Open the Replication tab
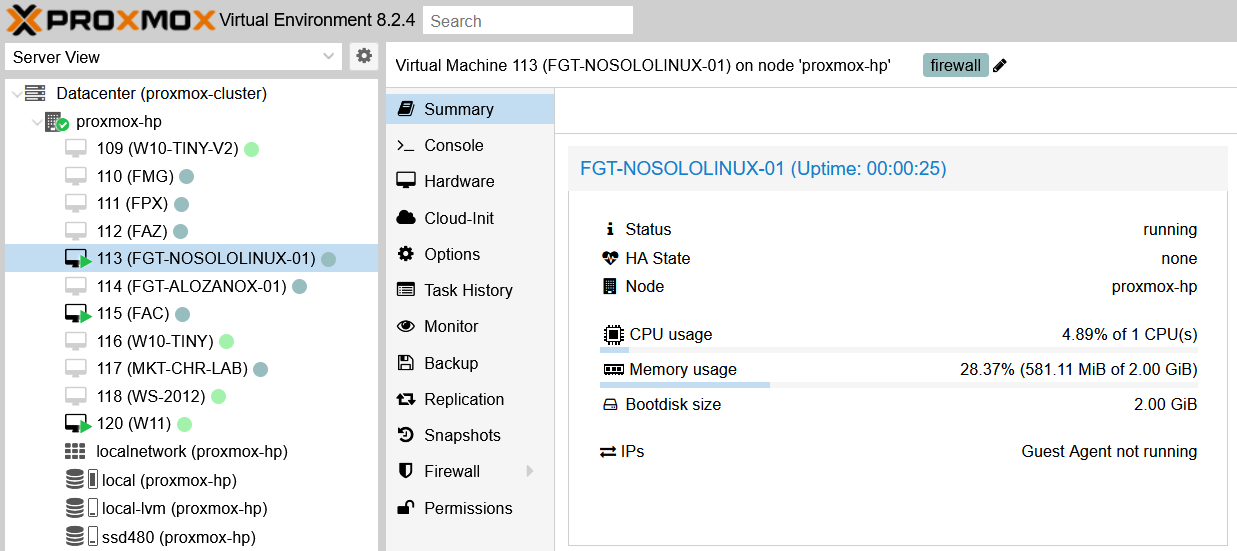 [470, 399]
